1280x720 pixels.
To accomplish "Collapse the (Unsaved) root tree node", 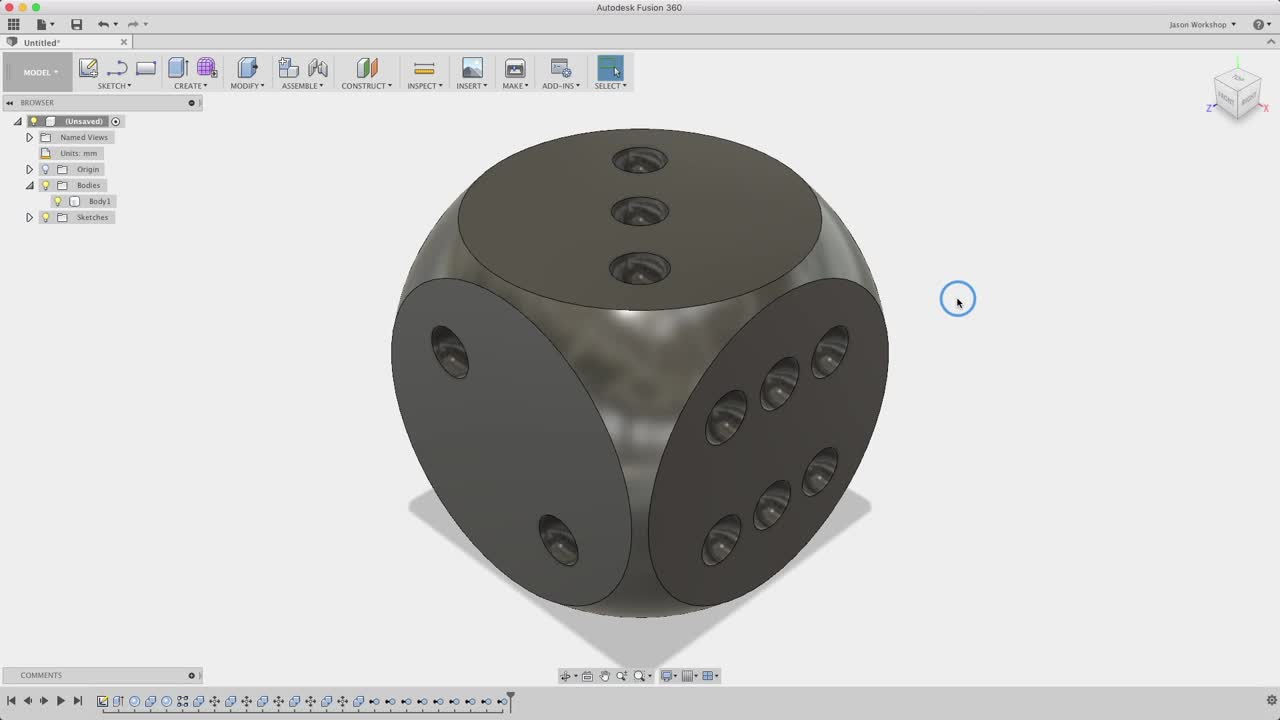I will click(x=17, y=121).
